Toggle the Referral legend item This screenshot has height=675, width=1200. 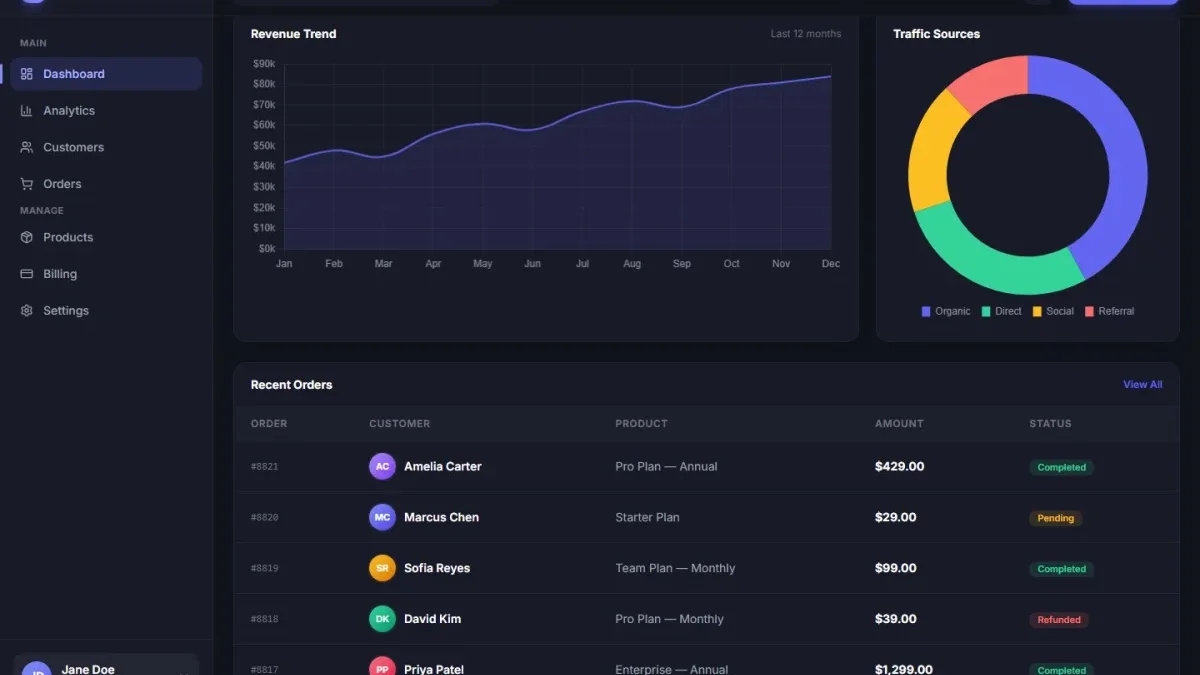[1110, 311]
